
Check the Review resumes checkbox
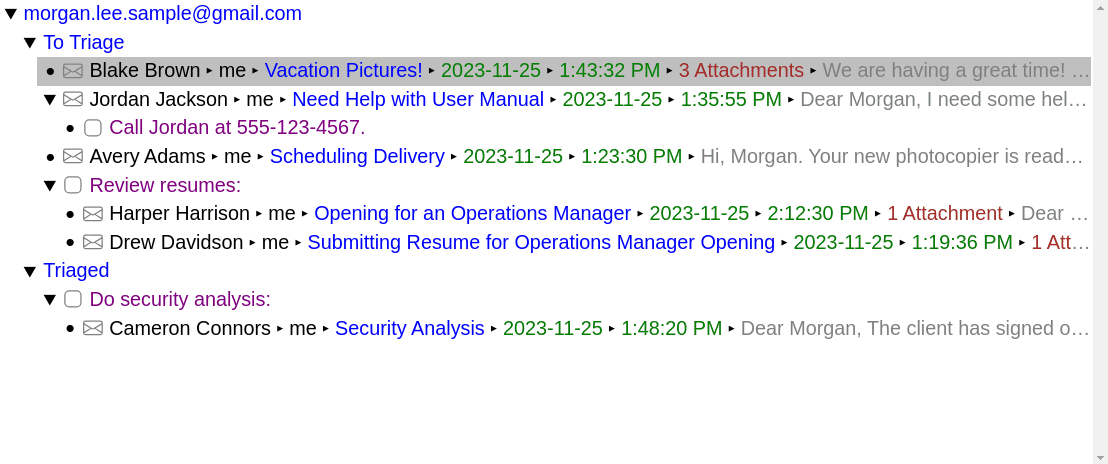click(73, 185)
